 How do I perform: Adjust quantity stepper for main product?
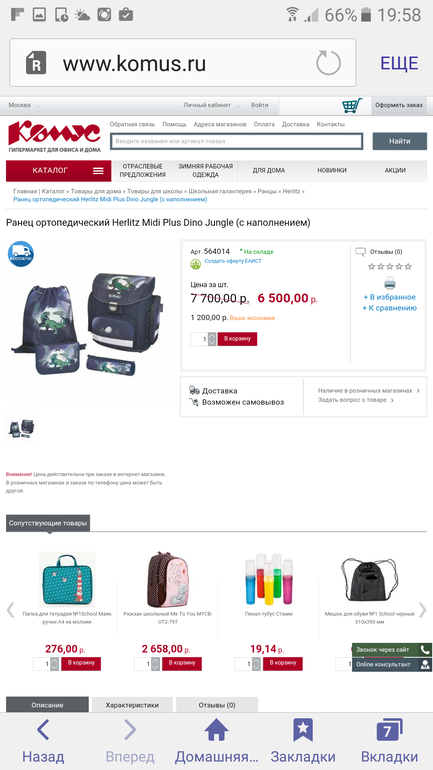point(212,339)
